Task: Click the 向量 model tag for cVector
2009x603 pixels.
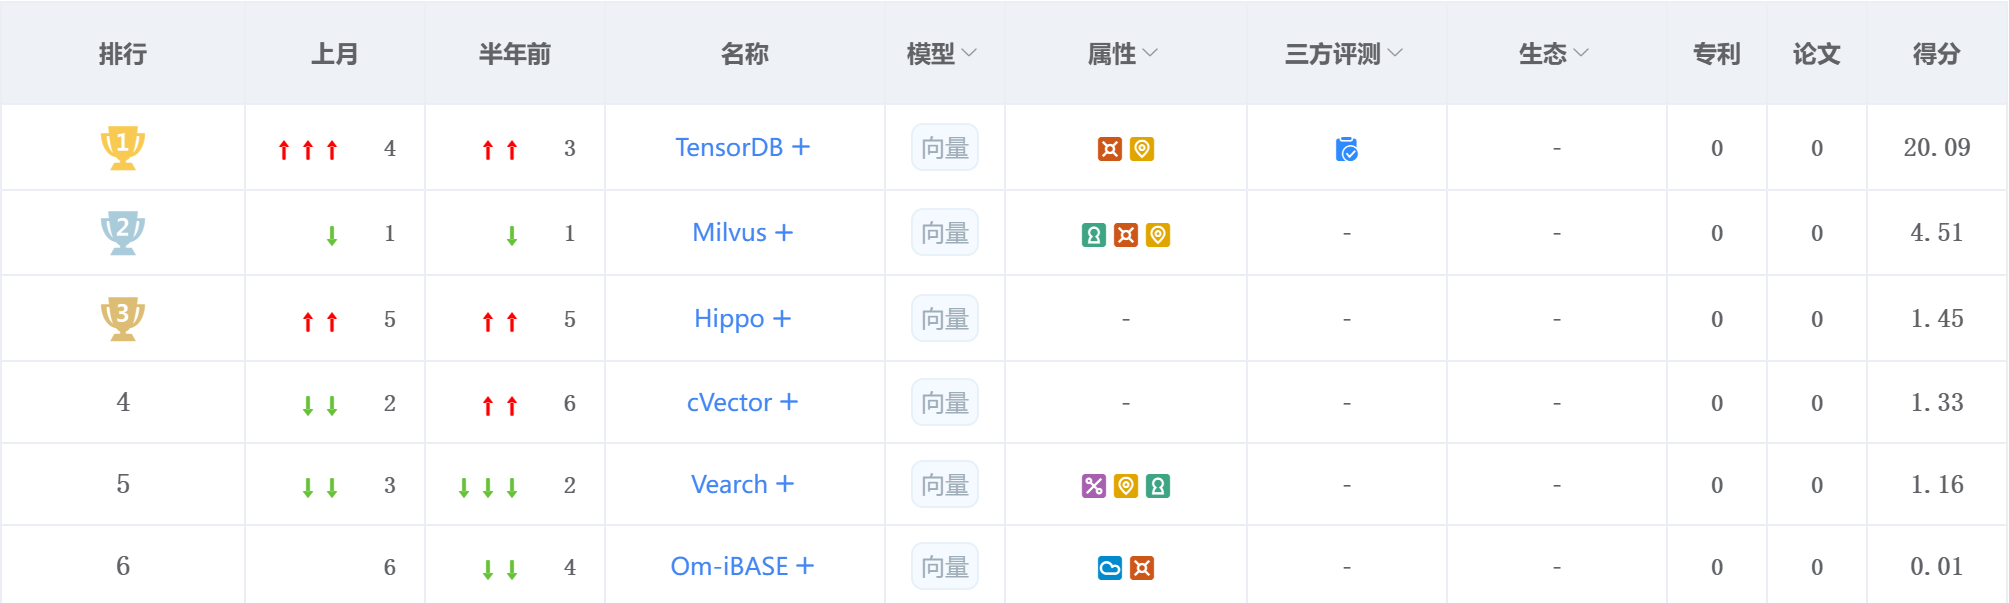Action: point(945,402)
